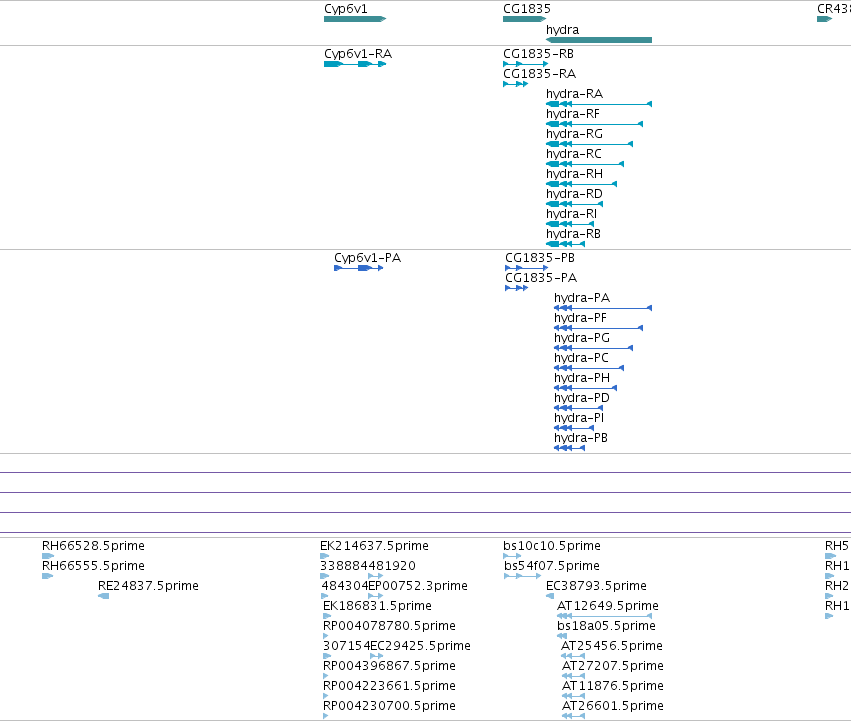Open the hydra-PH protein label
Screen dimensions: 851x721
point(582,378)
